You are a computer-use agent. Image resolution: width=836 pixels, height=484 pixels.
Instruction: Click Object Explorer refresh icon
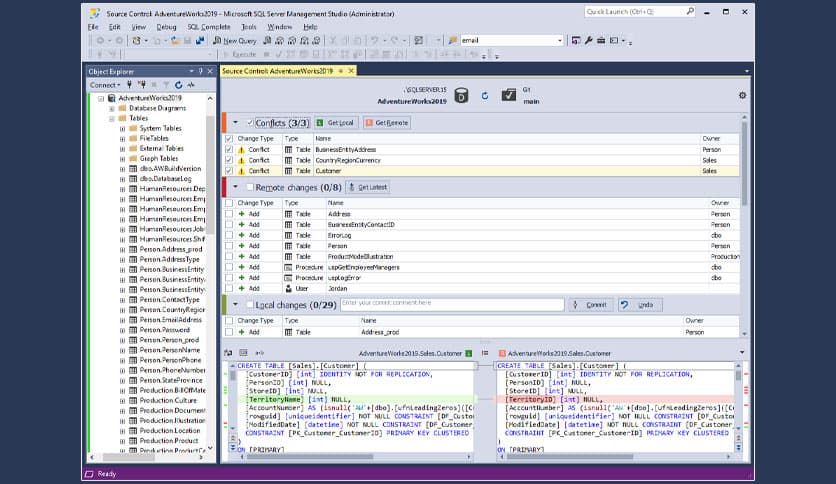point(179,85)
